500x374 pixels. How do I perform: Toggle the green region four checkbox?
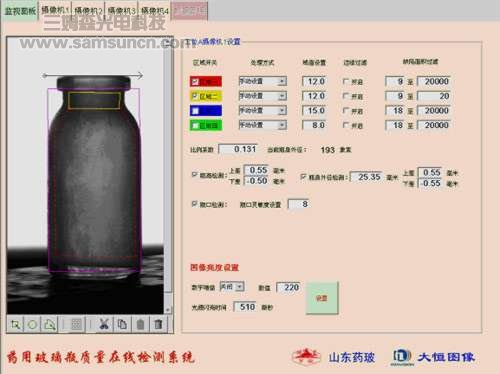pyautogui.click(x=195, y=125)
